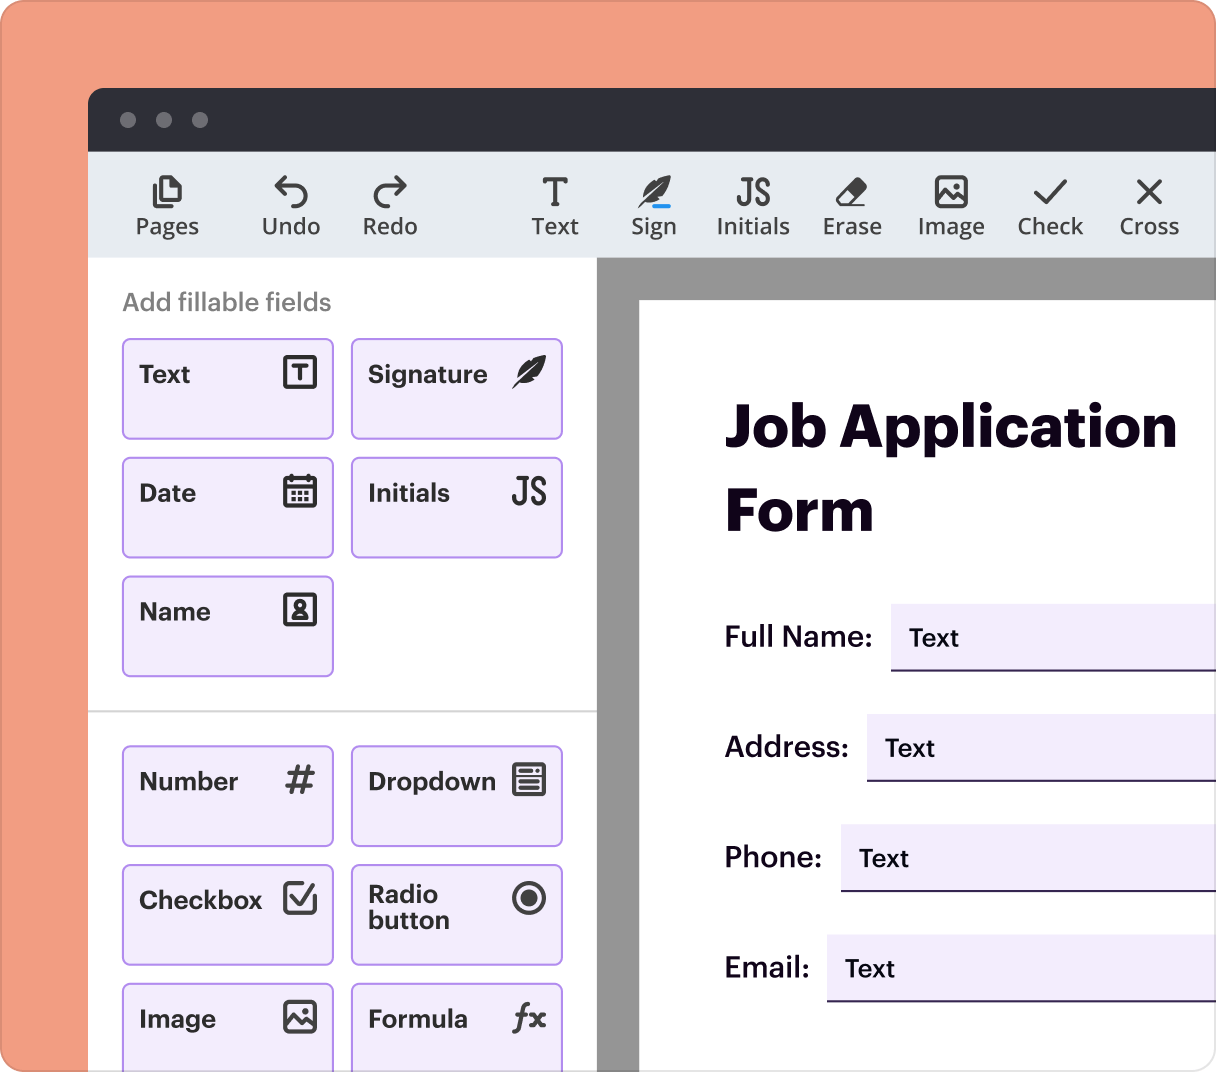Select the Sign tool
1216x1072 pixels.
pyautogui.click(x=653, y=205)
